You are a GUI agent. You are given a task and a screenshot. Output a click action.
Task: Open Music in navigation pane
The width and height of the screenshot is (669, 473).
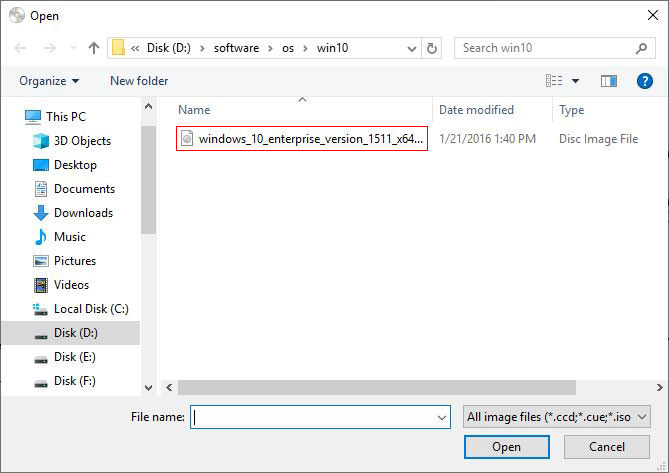(x=70, y=237)
